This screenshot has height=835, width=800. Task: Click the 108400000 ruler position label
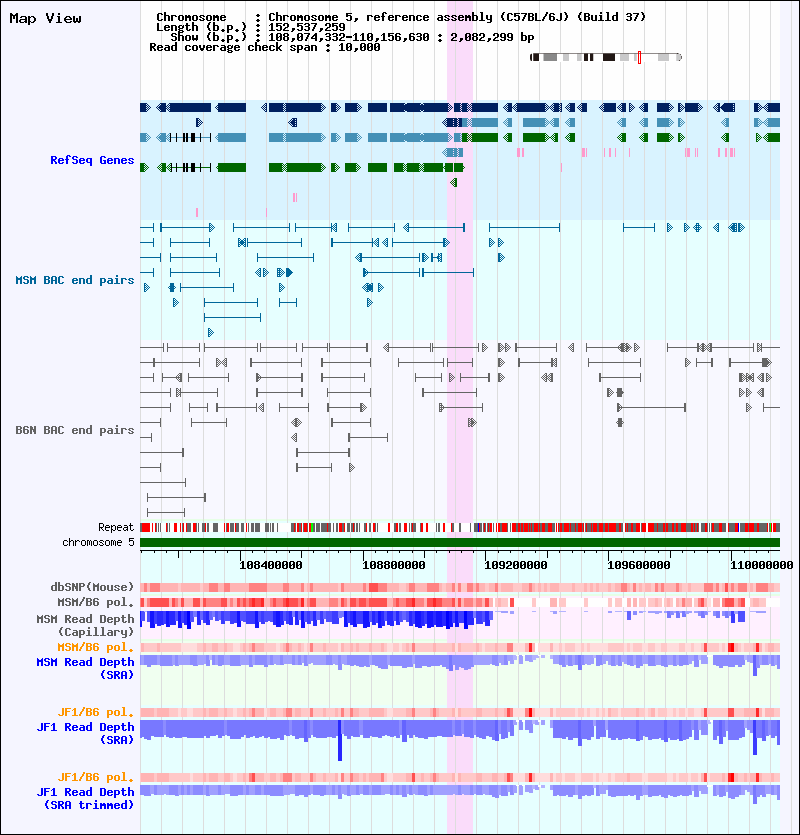[271, 565]
